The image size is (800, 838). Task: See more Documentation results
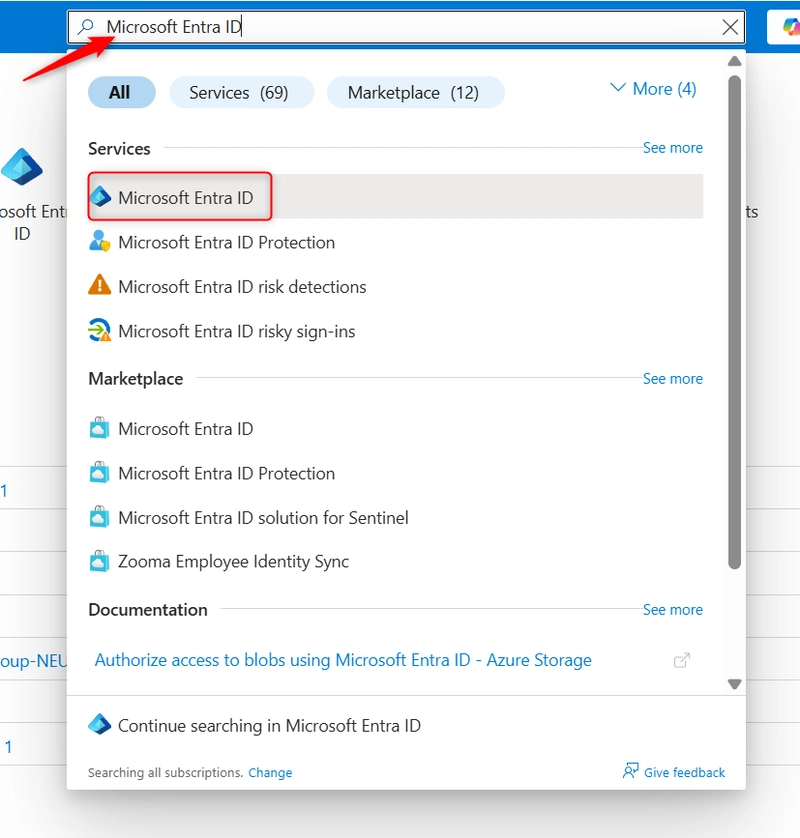coord(672,609)
